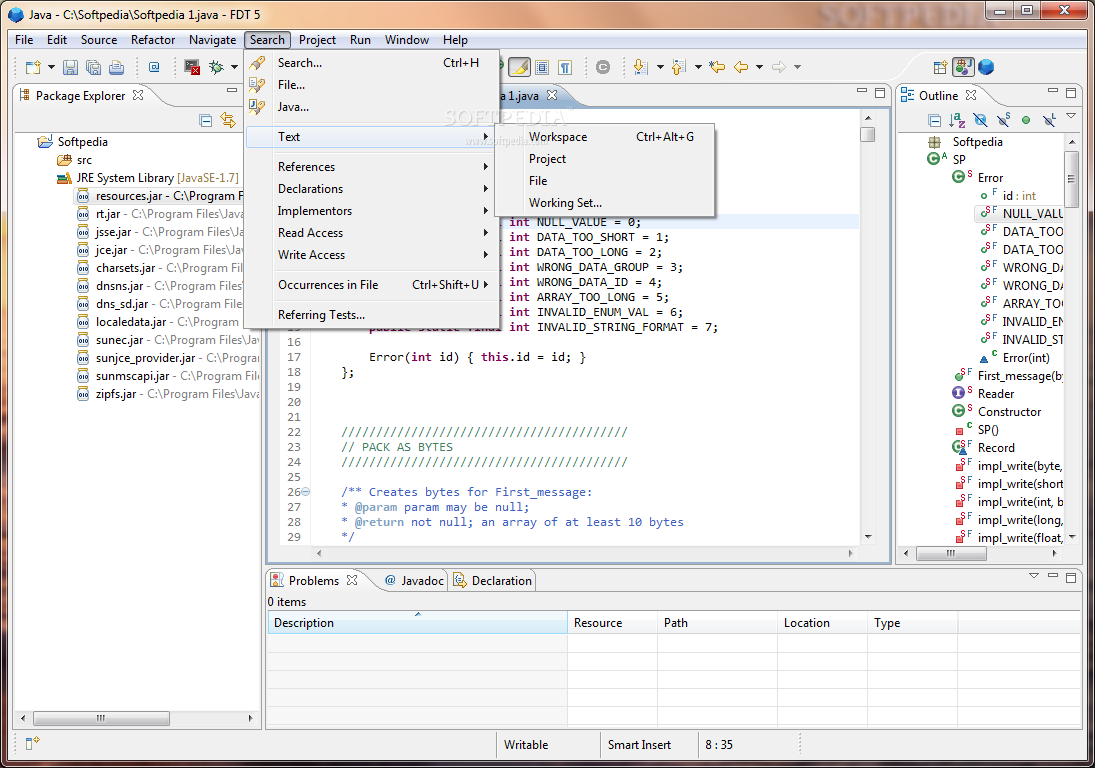Click the Last Edit Location icon
1095x768 pixels.
716,67
